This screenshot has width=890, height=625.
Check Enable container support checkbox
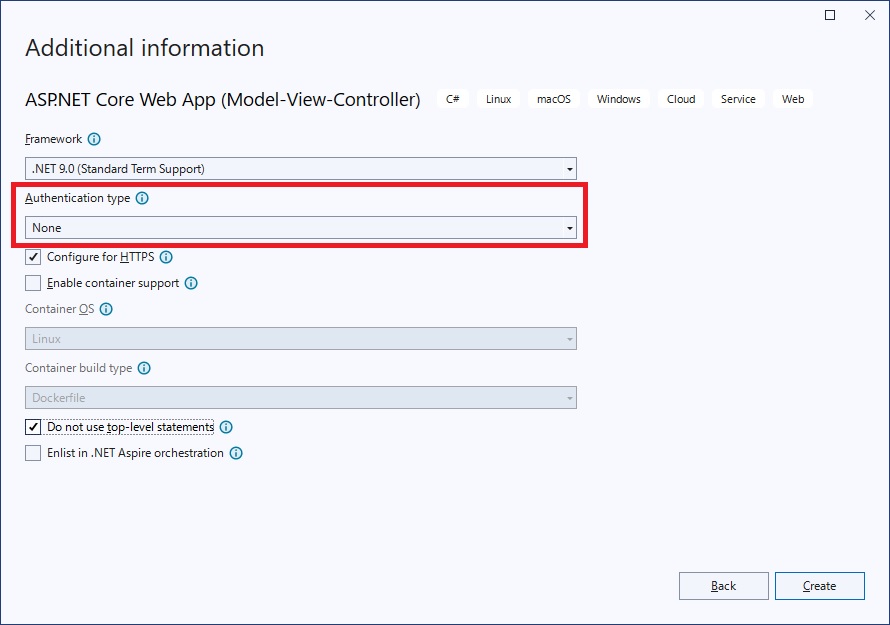33,283
